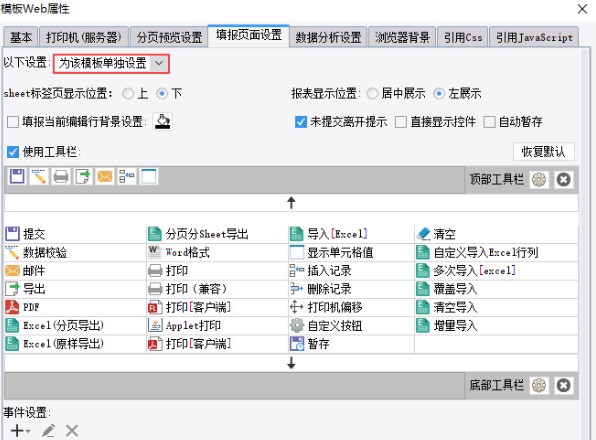The width and height of the screenshot is (596, 440).
Task: Clear the 顶部工具栏 with its X icon
Action: click(x=564, y=179)
